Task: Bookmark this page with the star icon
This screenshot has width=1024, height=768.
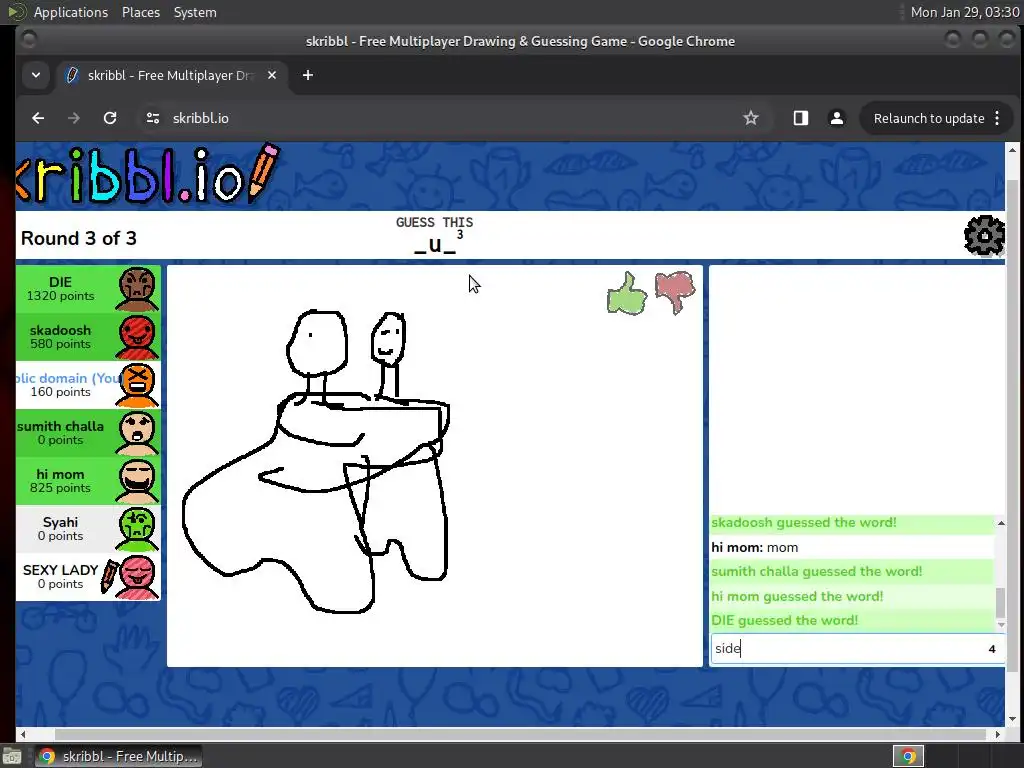Action: (x=751, y=118)
